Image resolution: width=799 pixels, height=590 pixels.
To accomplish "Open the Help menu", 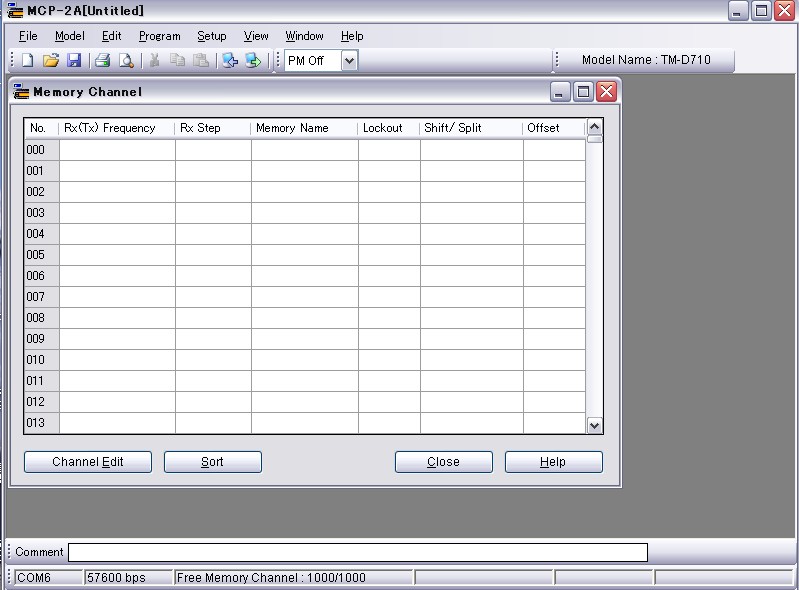I will [352, 36].
